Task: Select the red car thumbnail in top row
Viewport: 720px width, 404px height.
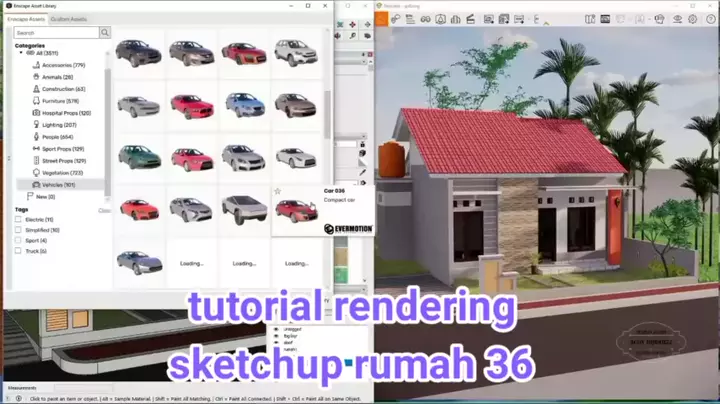Action: coord(243,52)
